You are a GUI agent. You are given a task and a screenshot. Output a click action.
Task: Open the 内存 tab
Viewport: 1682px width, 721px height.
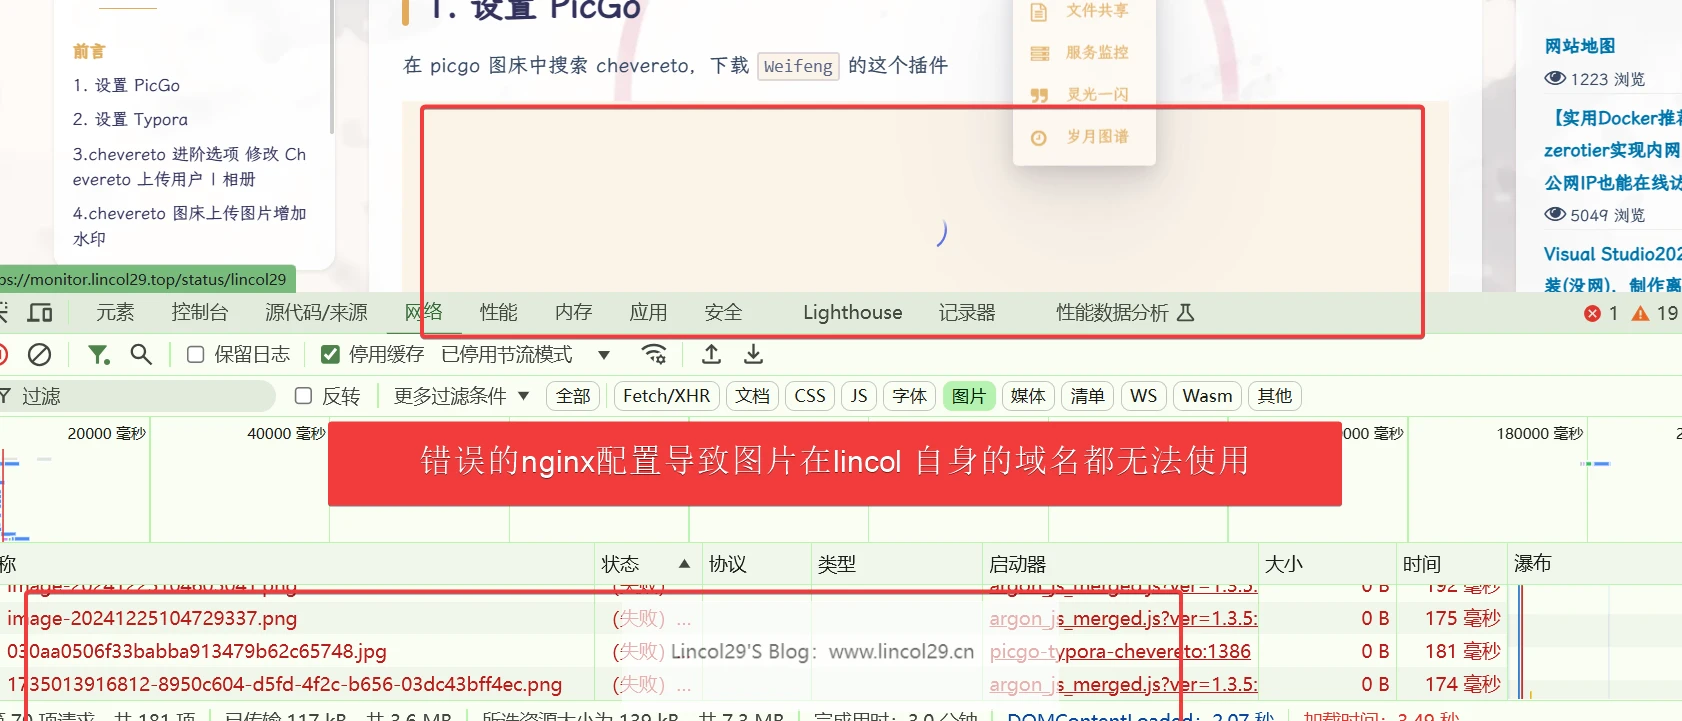[573, 313]
